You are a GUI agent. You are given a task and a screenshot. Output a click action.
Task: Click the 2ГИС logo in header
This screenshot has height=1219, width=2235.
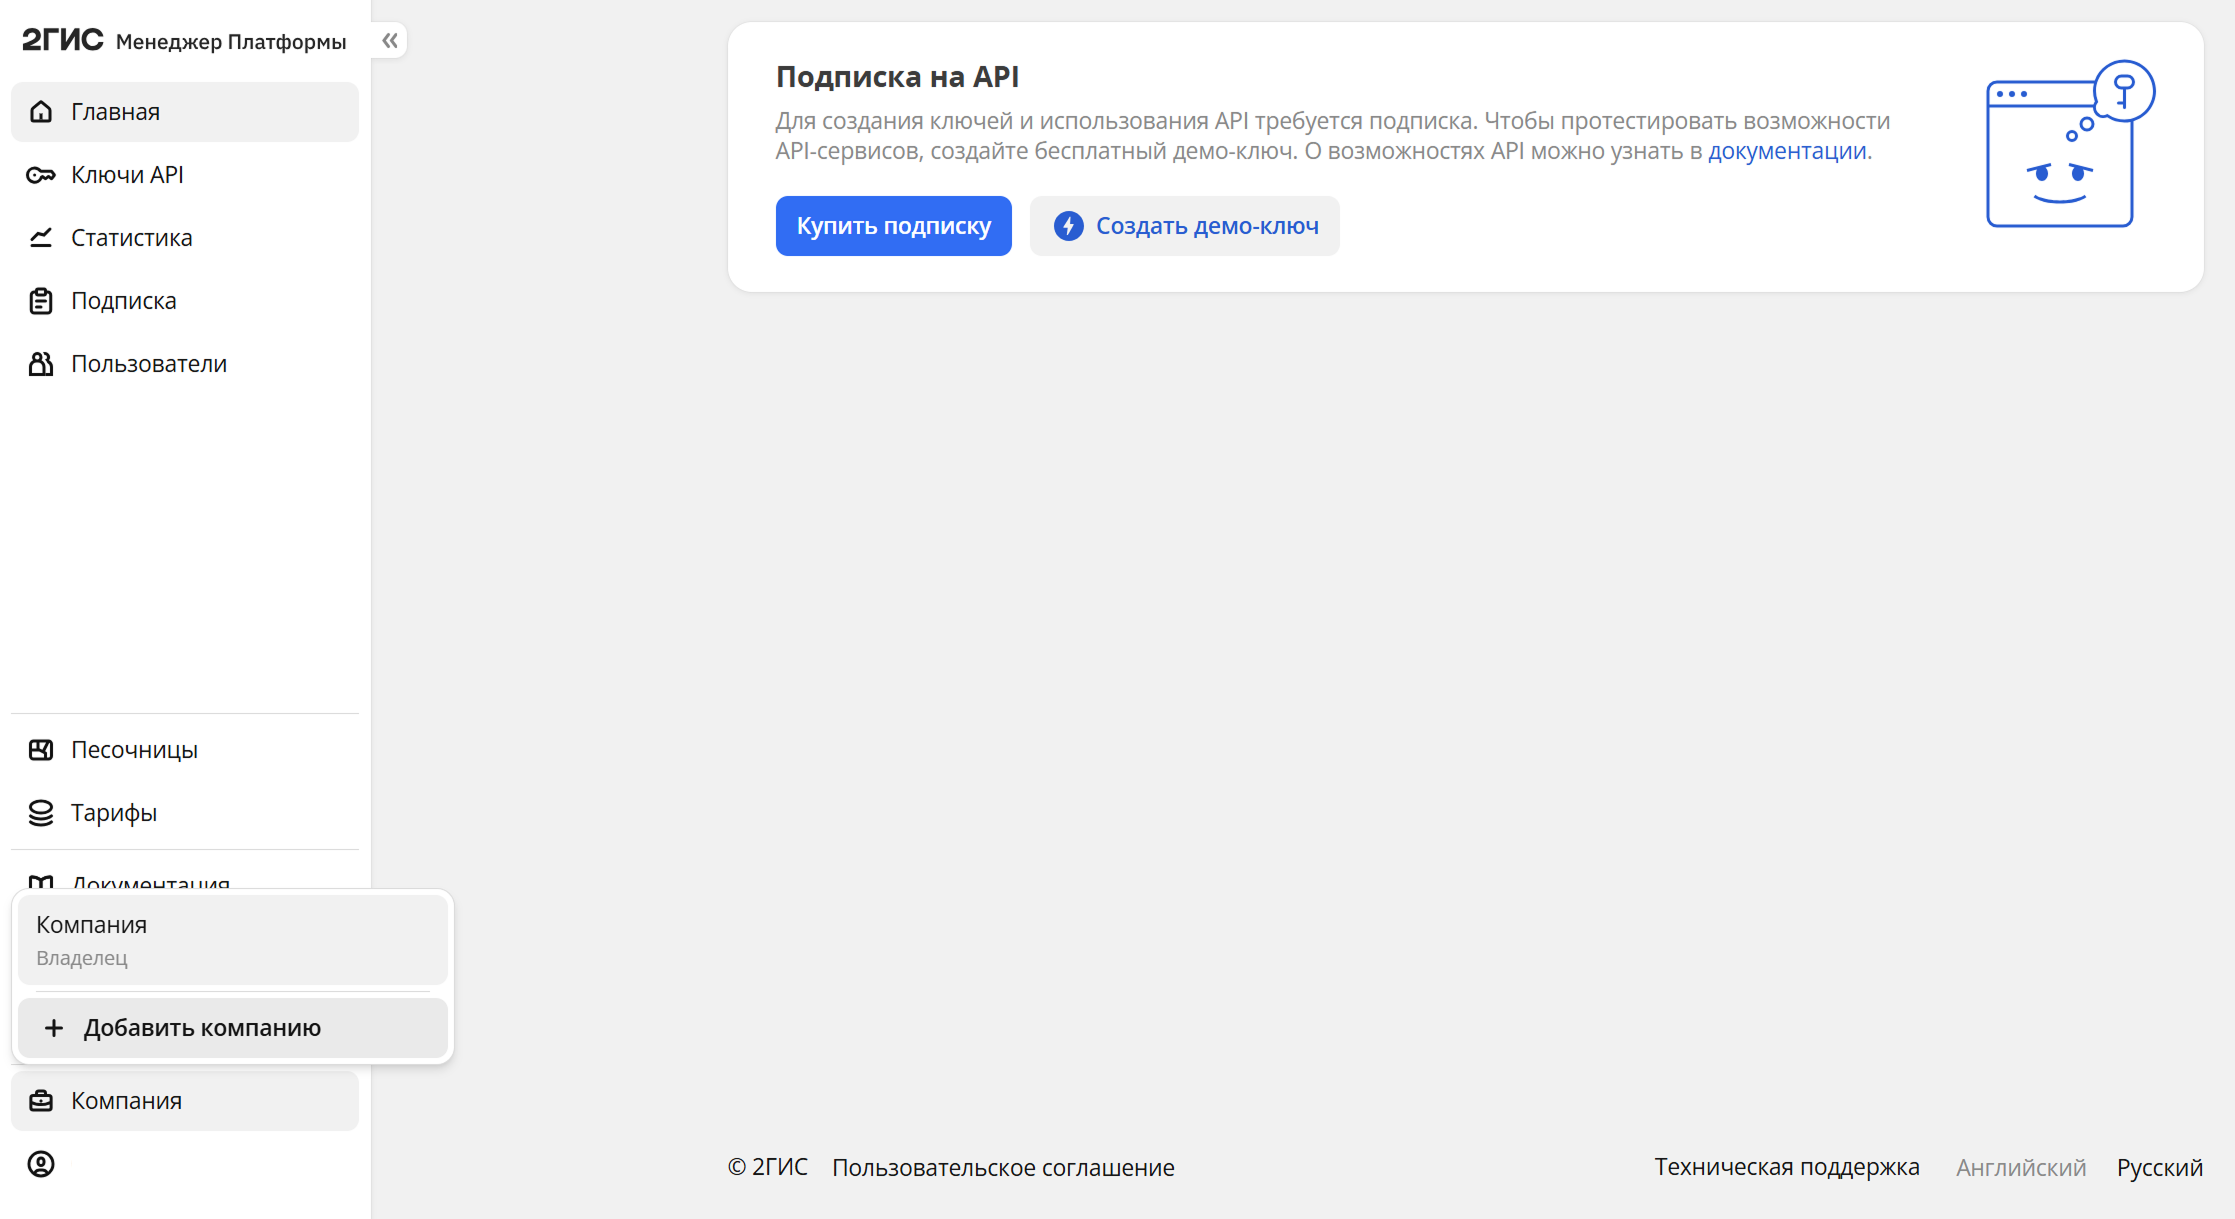coord(63,40)
